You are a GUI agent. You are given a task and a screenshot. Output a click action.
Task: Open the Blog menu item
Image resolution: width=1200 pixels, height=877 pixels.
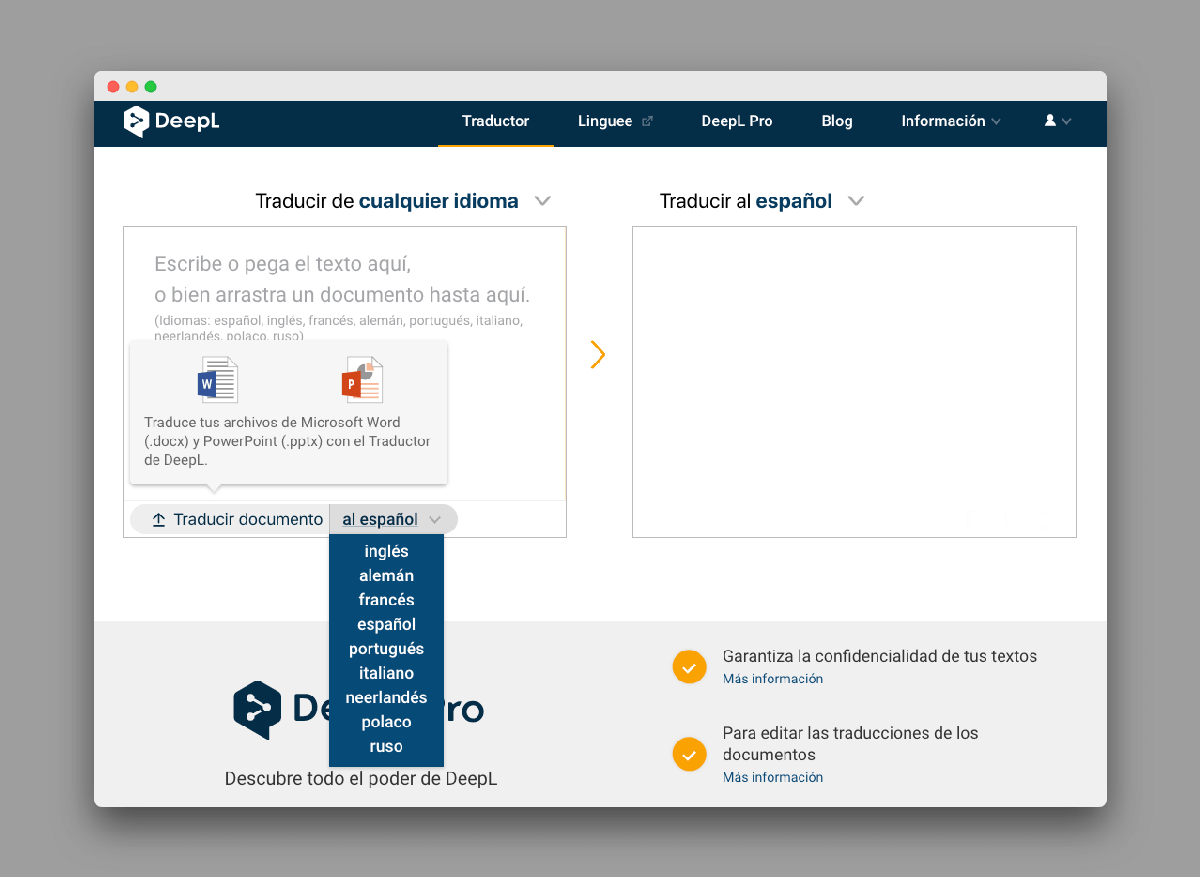tap(836, 121)
